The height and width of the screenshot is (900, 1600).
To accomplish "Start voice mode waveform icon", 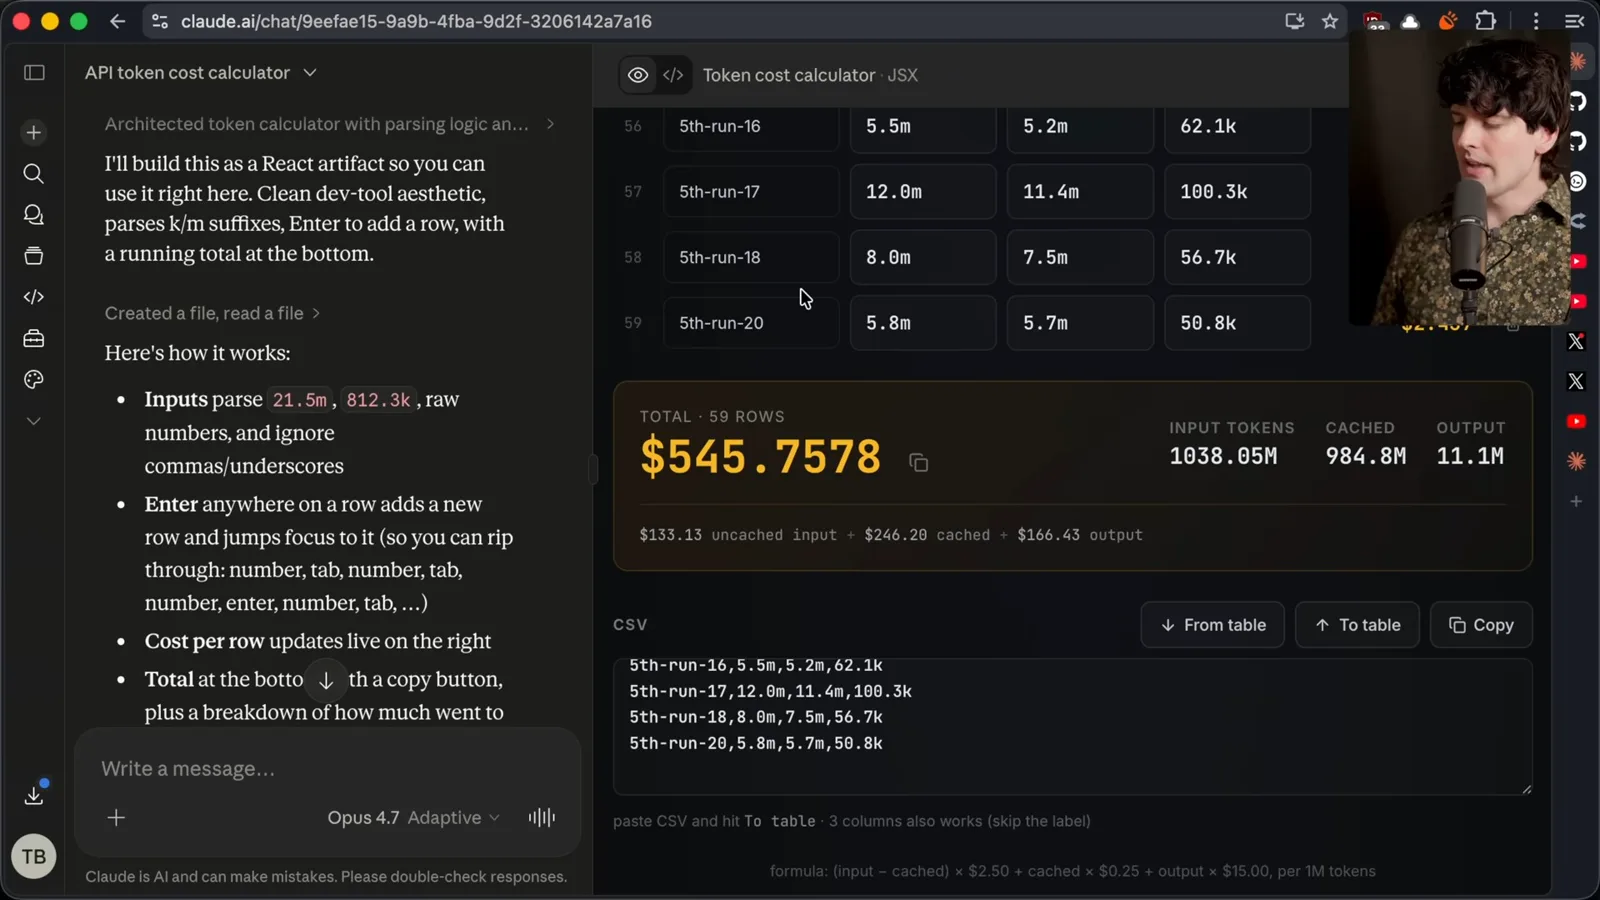I will (x=541, y=818).
